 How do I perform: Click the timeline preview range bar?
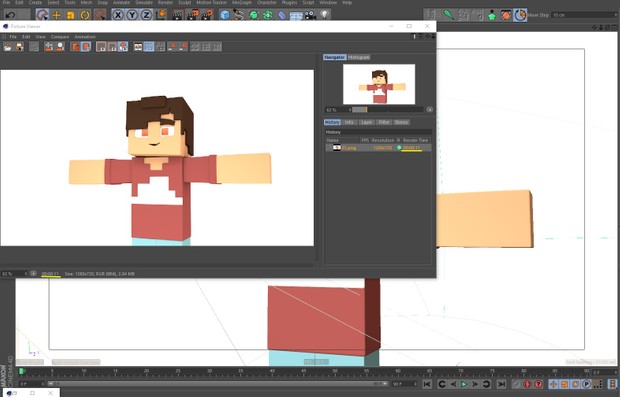point(217,384)
